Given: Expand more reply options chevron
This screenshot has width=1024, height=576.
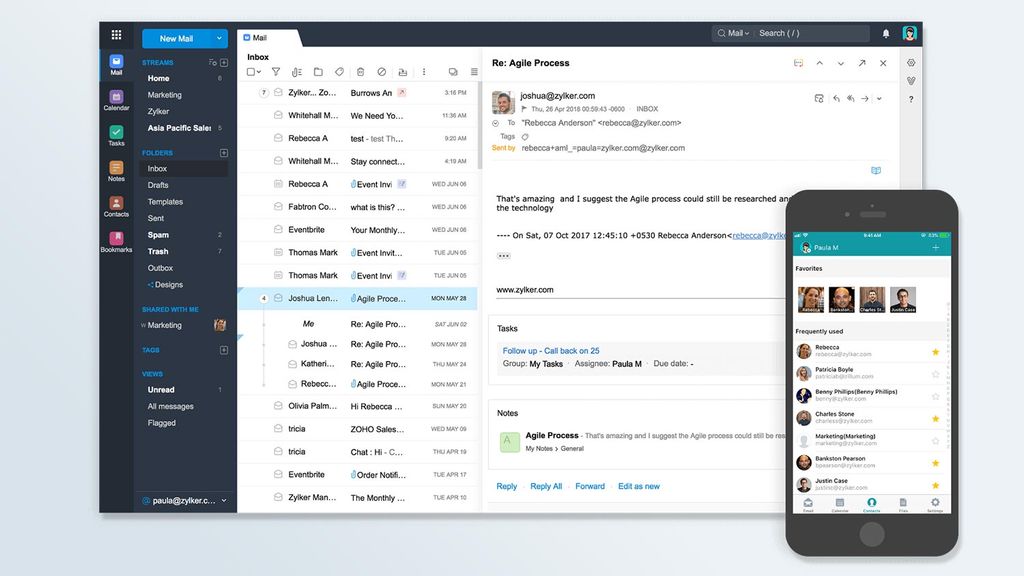Looking at the screenshot, I should pyautogui.click(x=878, y=99).
